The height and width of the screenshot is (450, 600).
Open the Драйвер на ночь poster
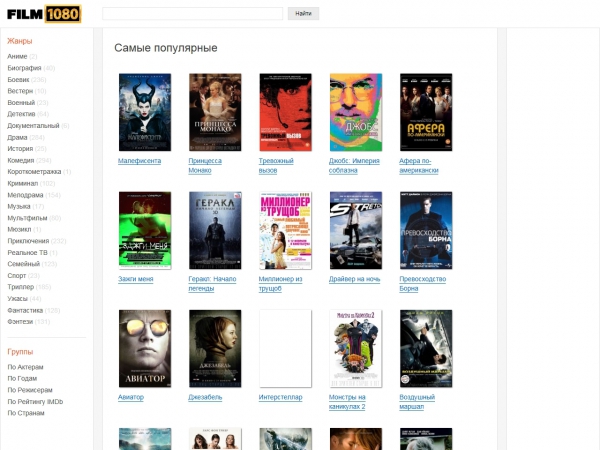(356, 230)
